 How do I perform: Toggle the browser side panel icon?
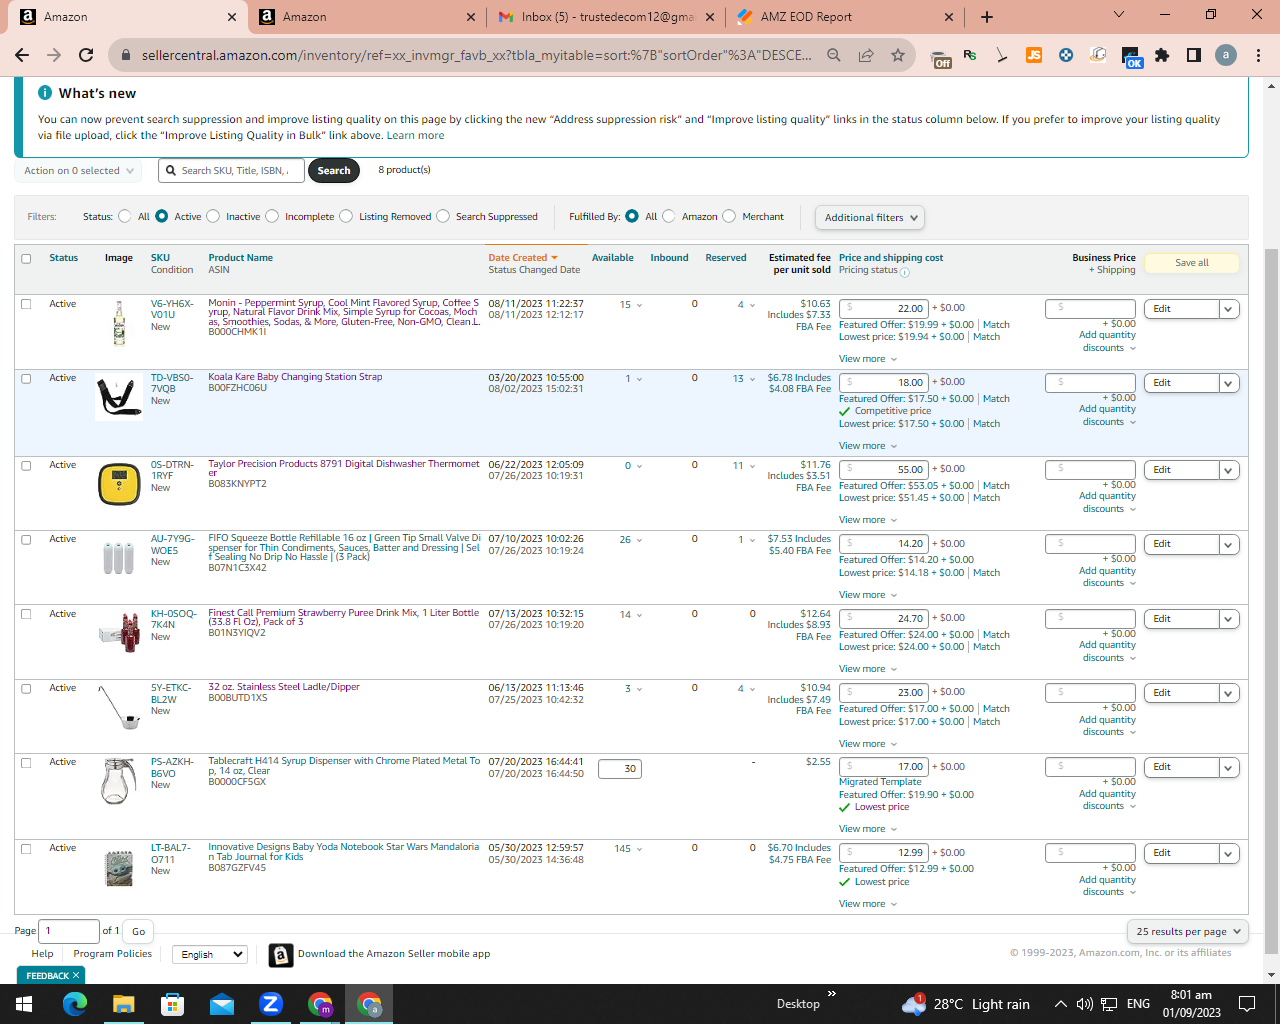pyautogui.click(x=1194, y=55)
